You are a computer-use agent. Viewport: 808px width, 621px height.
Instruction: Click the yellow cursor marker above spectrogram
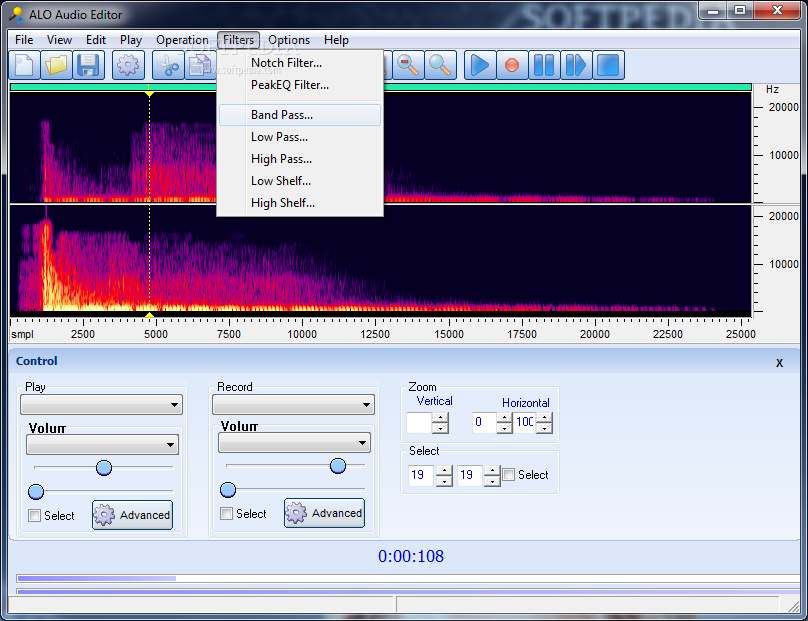pos(149,94)
